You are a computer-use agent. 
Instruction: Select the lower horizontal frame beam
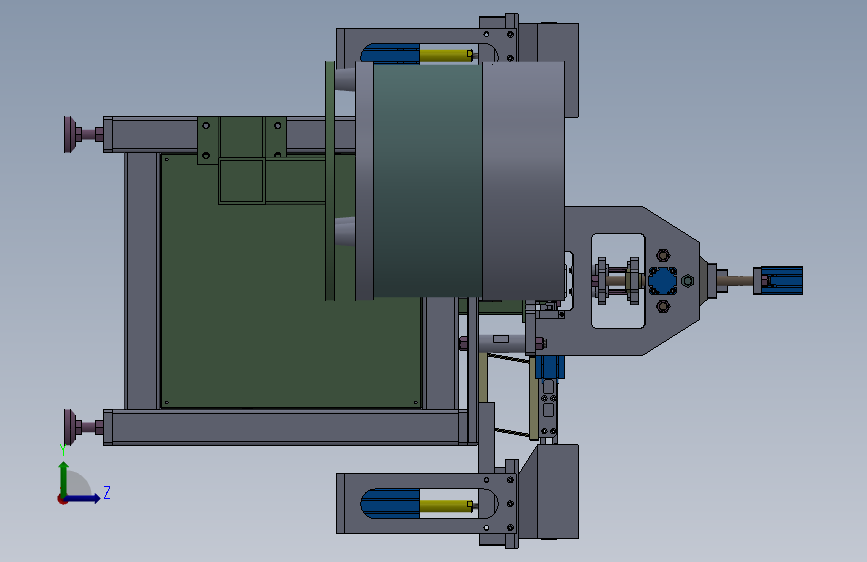click(x=285, y=427)
